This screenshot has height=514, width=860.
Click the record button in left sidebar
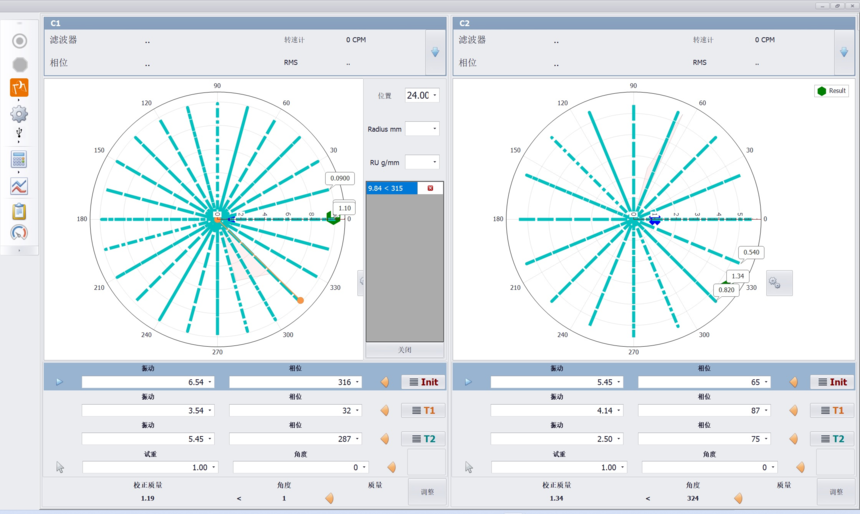19,41
